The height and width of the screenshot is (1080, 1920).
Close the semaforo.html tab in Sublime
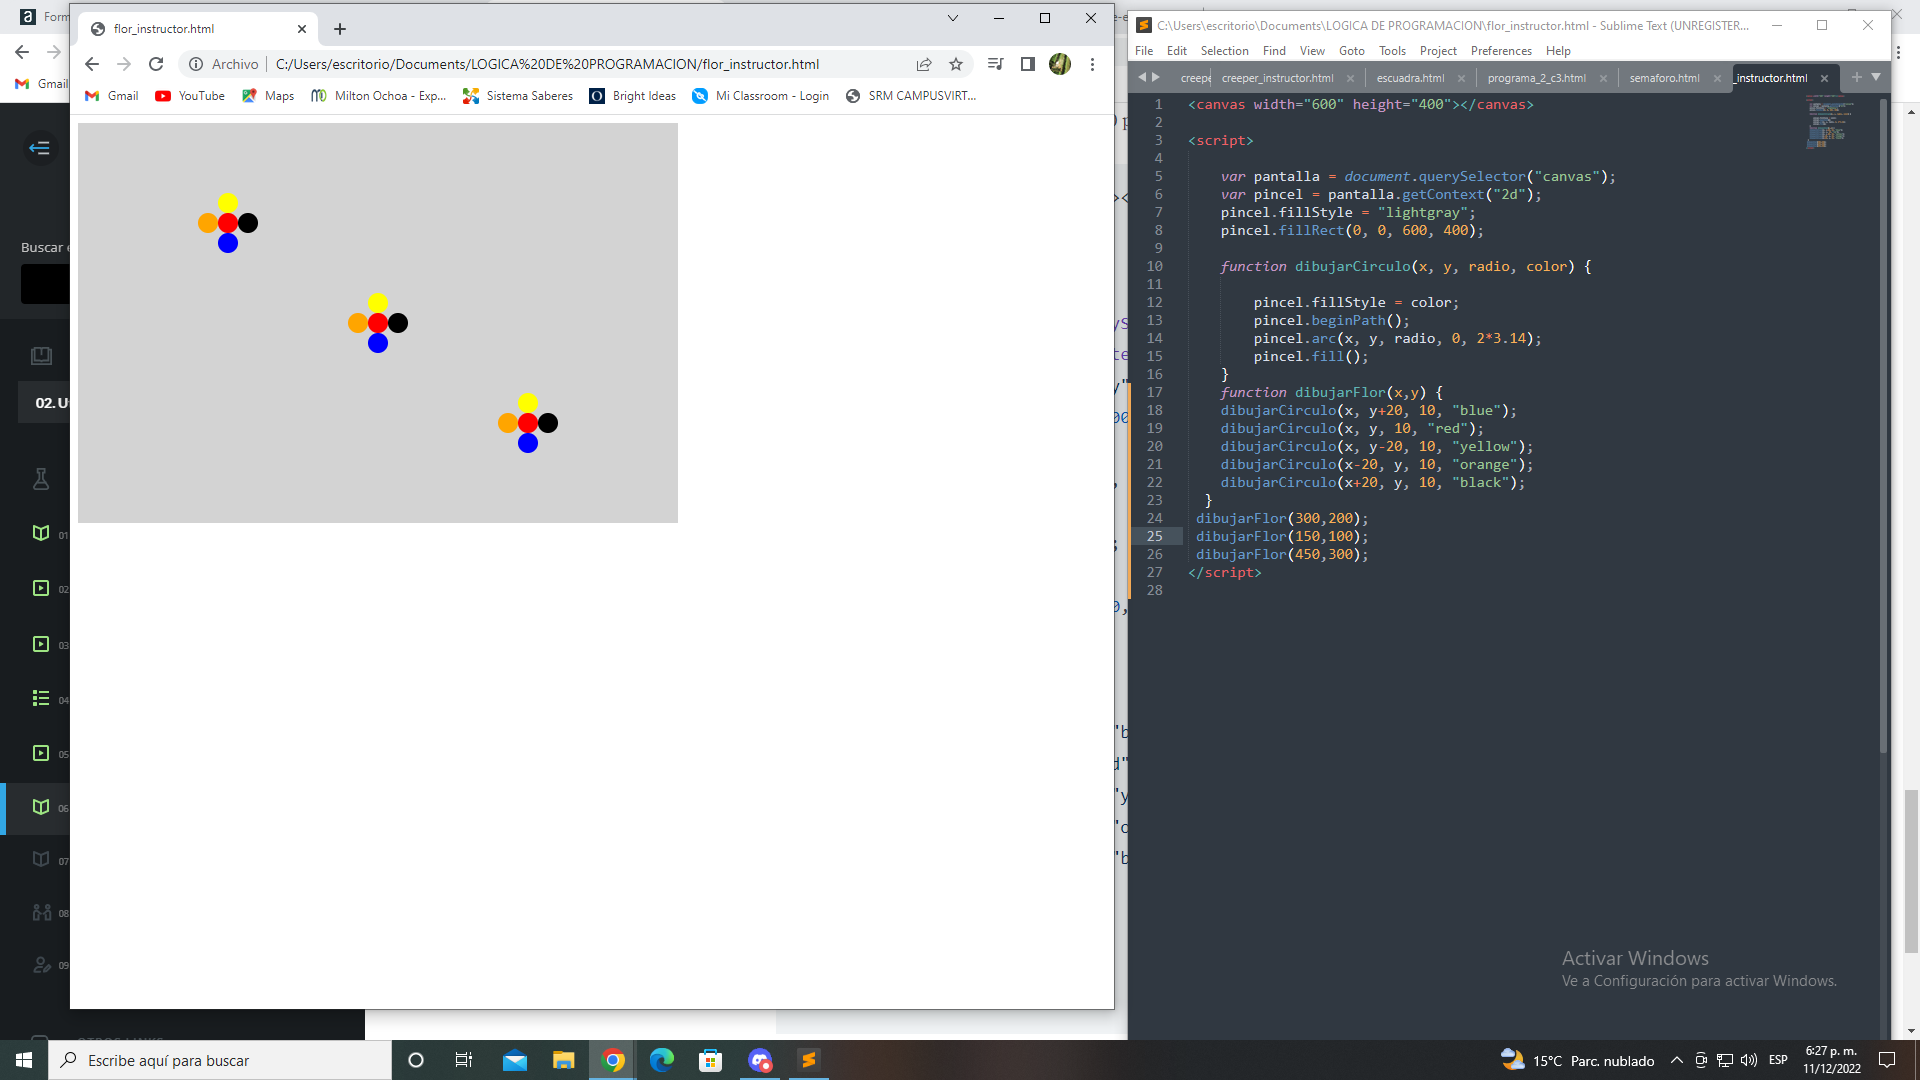tap(1717, 78)
